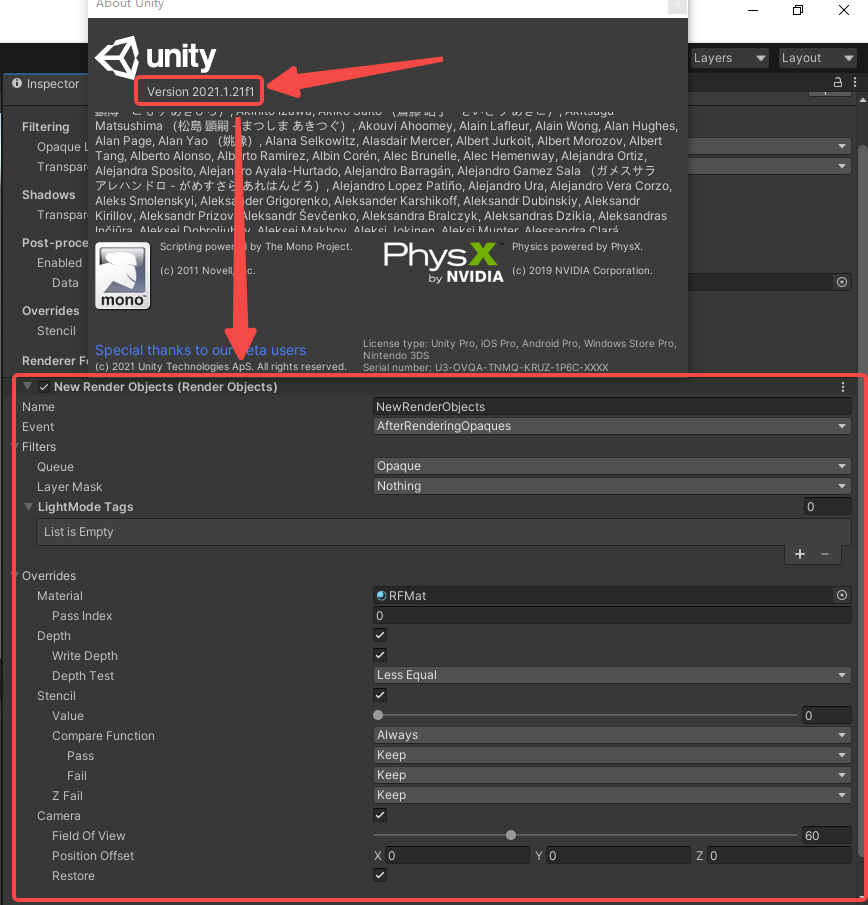Click the Shadows section heading

coord(48,195)
